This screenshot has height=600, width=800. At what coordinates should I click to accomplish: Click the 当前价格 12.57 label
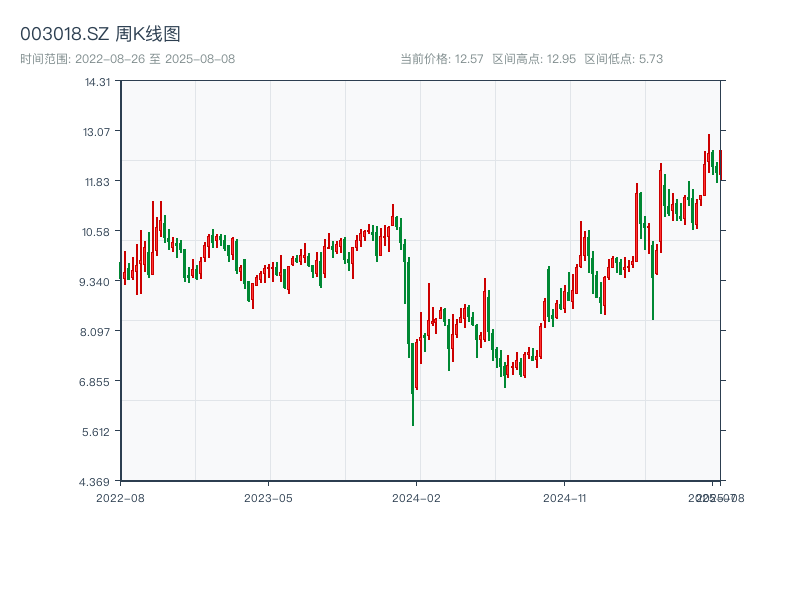(x=441, y=59)
